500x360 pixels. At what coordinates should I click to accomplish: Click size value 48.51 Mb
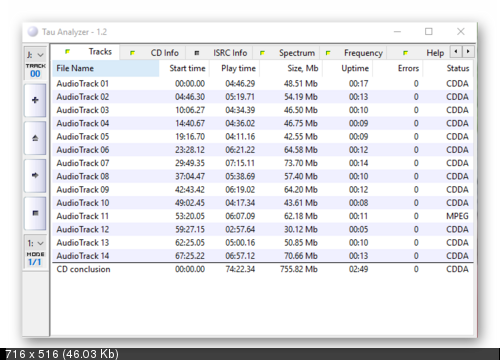point(301,84)
